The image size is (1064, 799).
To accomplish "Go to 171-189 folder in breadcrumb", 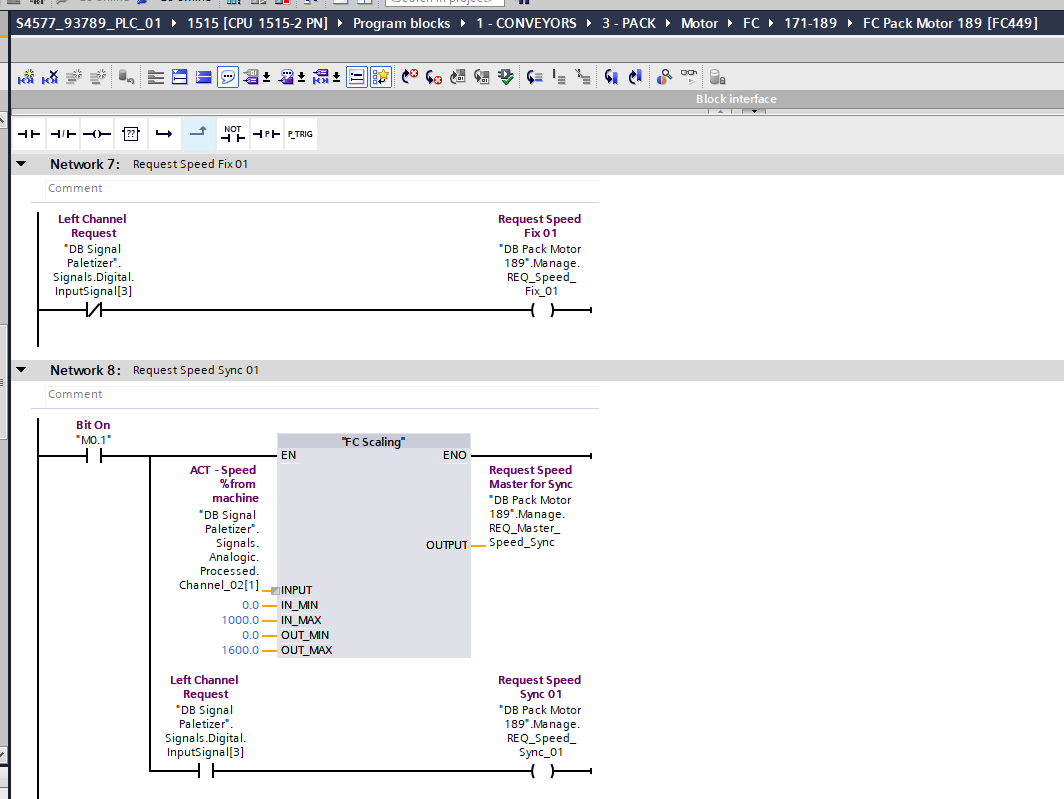I will 810,23.
